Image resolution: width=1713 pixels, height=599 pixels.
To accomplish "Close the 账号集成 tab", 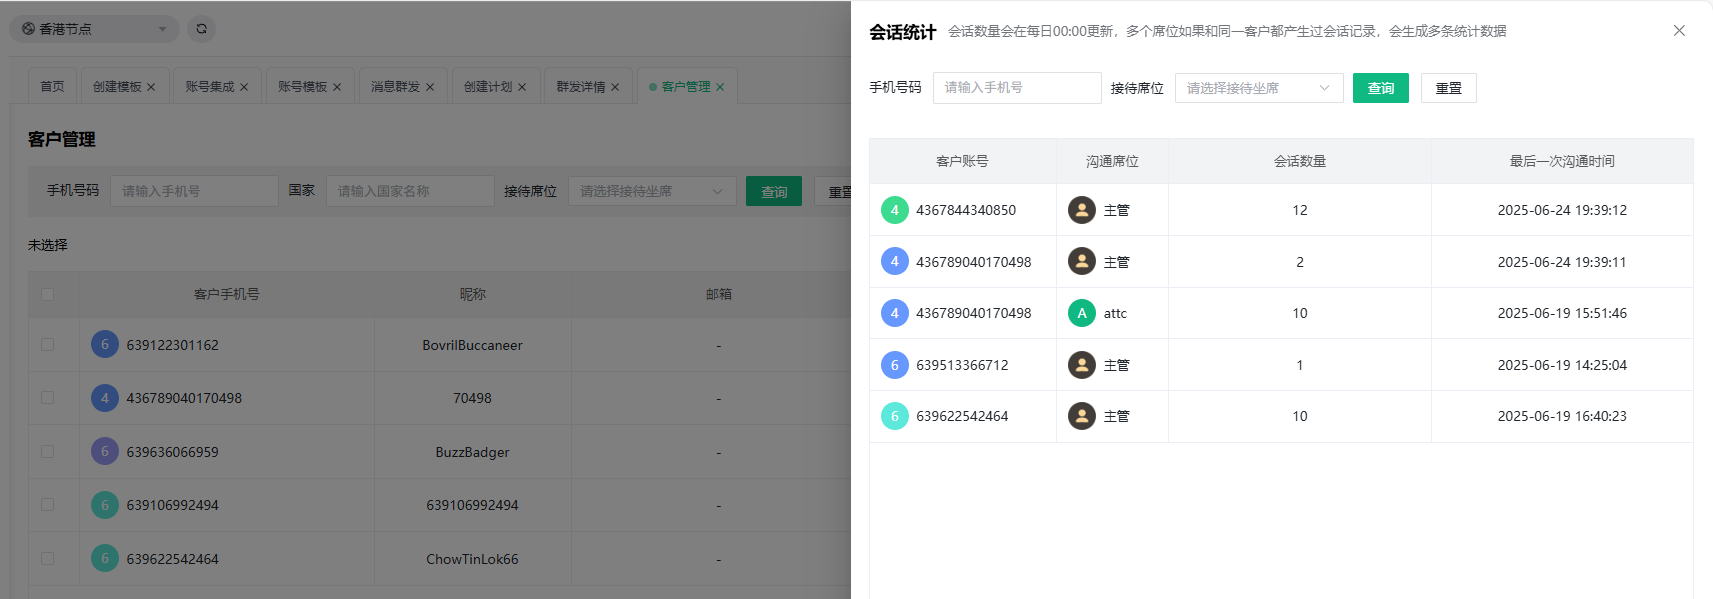I will [x=244, y=87].
